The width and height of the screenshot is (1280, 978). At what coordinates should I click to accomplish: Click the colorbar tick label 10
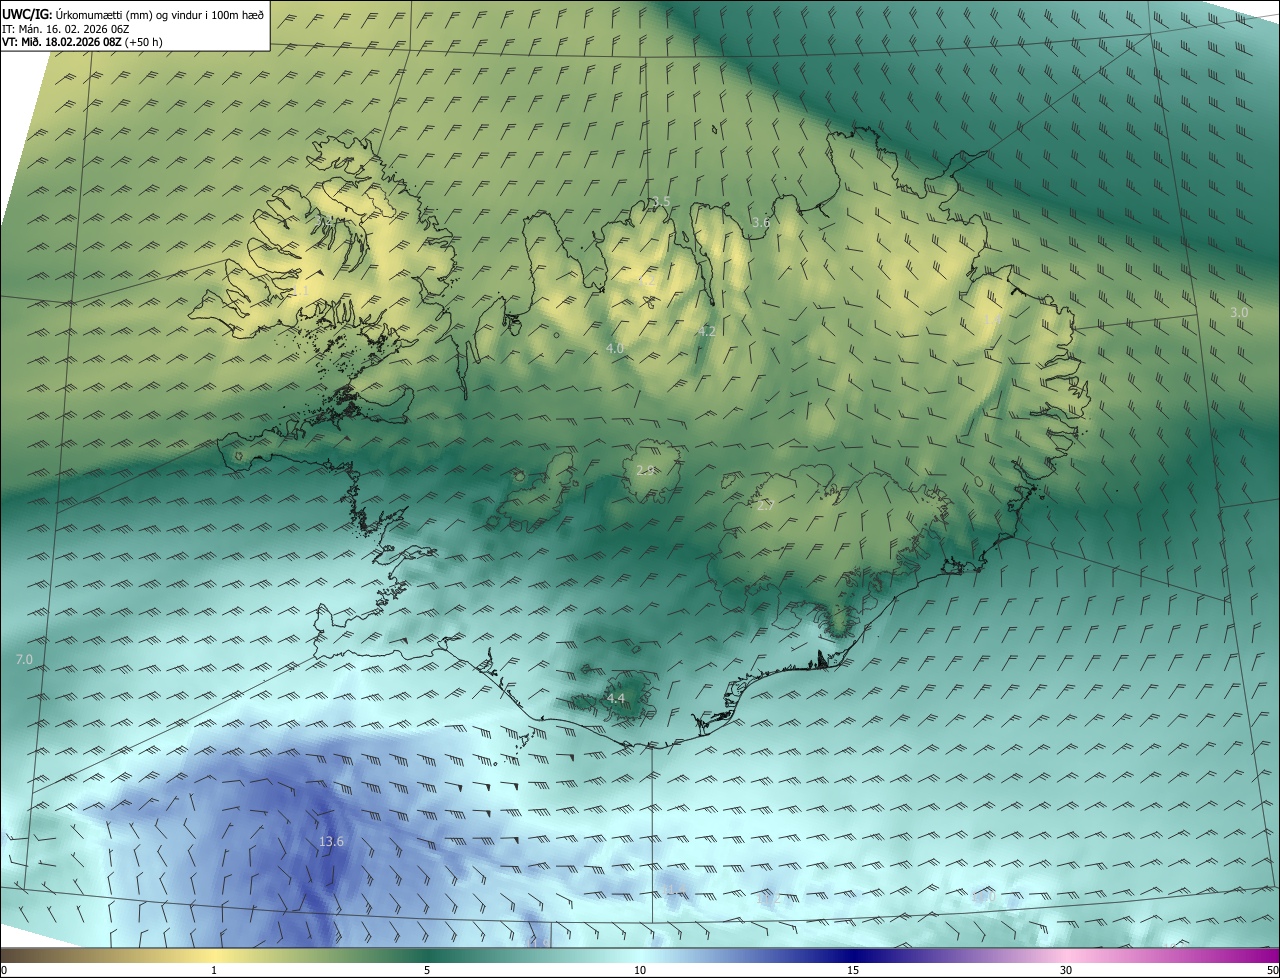tap(640, 970)
